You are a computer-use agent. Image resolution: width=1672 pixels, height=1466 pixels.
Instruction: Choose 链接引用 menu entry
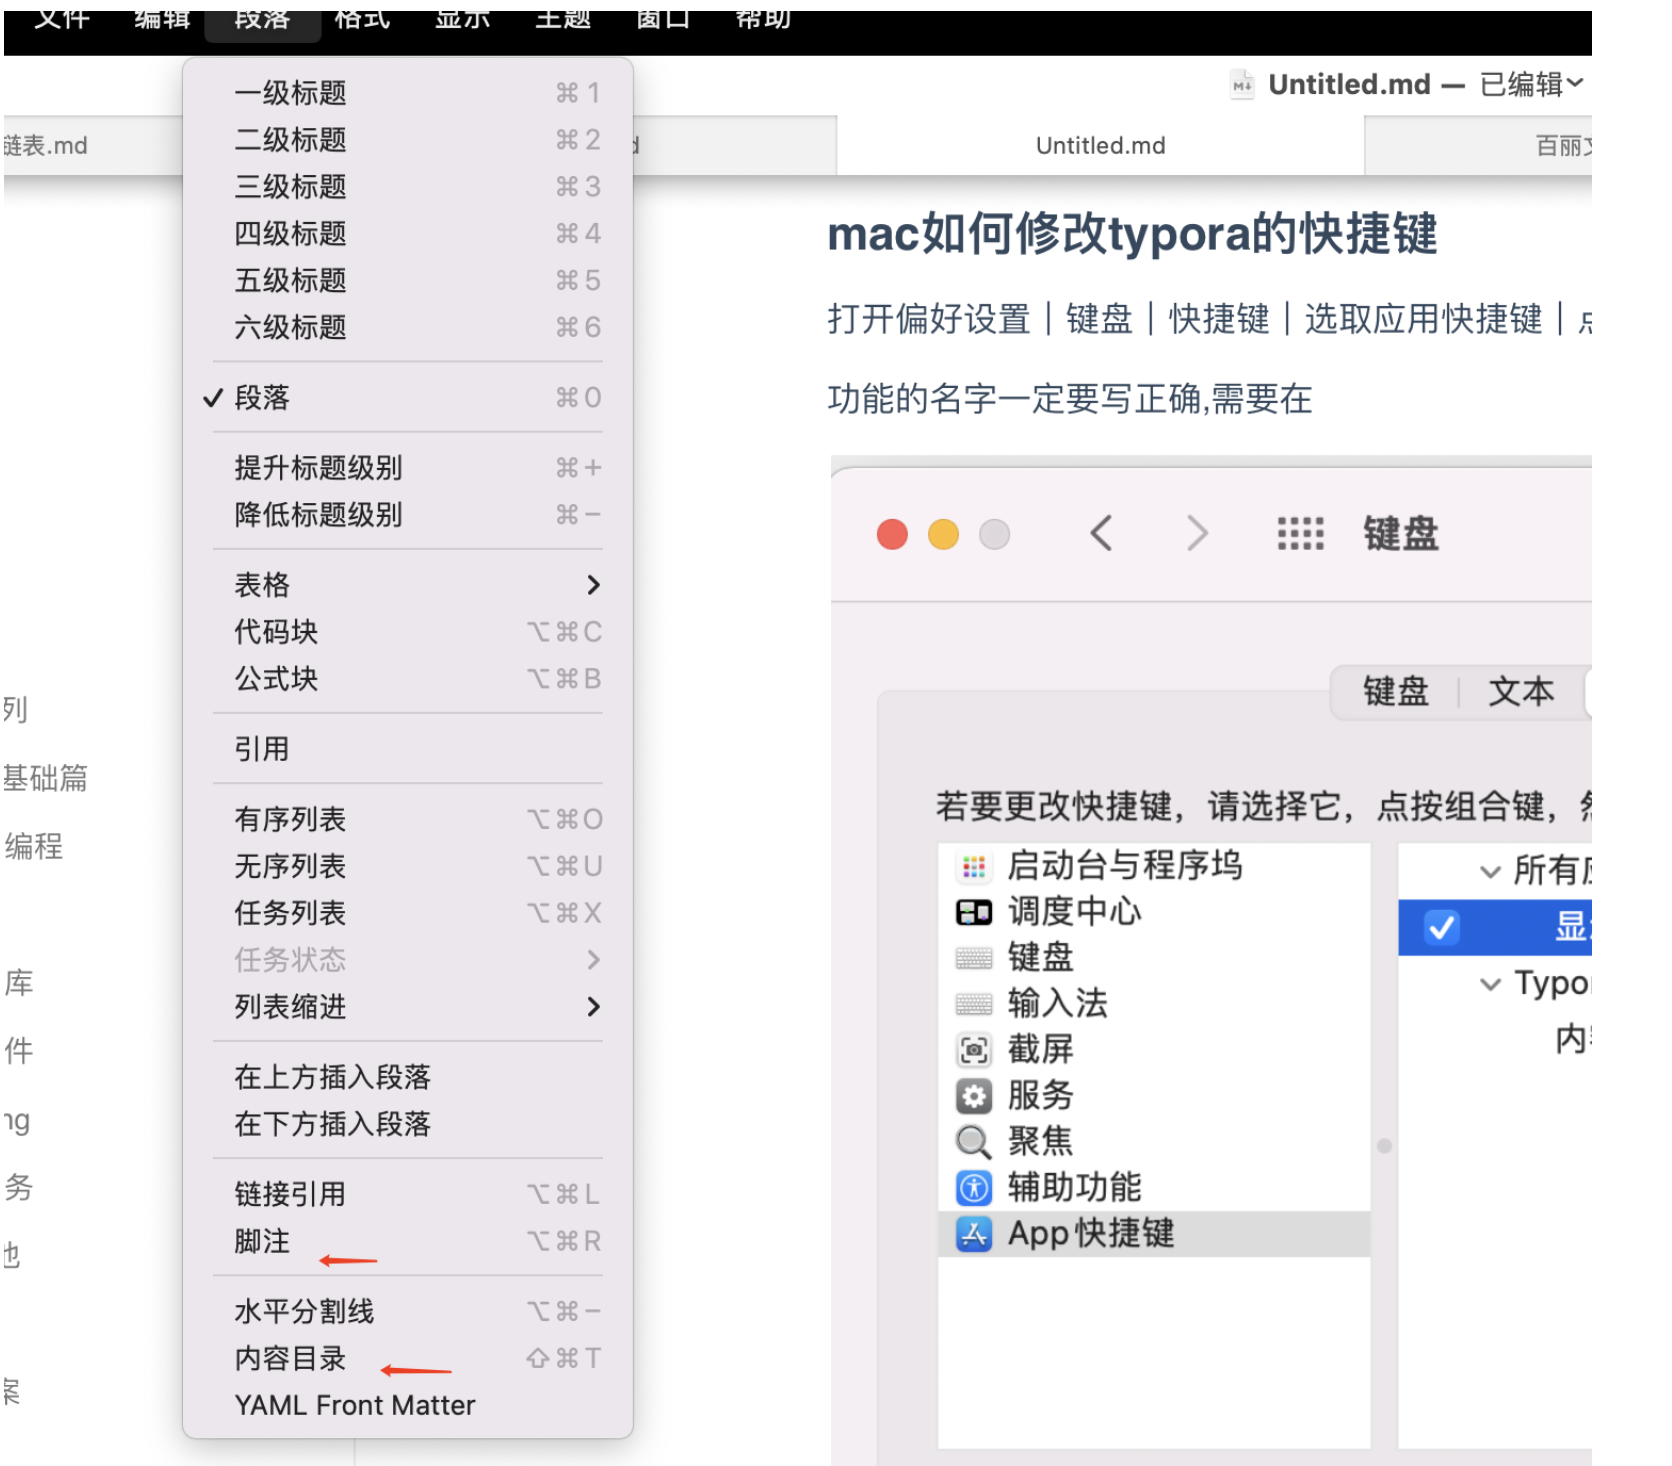(x=408, y=1194)
